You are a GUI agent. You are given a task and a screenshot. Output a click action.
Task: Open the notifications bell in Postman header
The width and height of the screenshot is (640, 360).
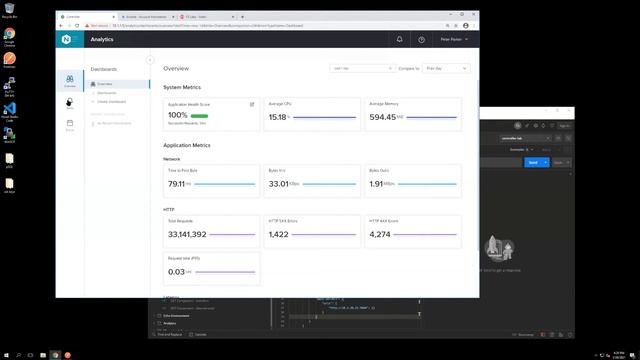pyautogui.click(x=543, y=126)
